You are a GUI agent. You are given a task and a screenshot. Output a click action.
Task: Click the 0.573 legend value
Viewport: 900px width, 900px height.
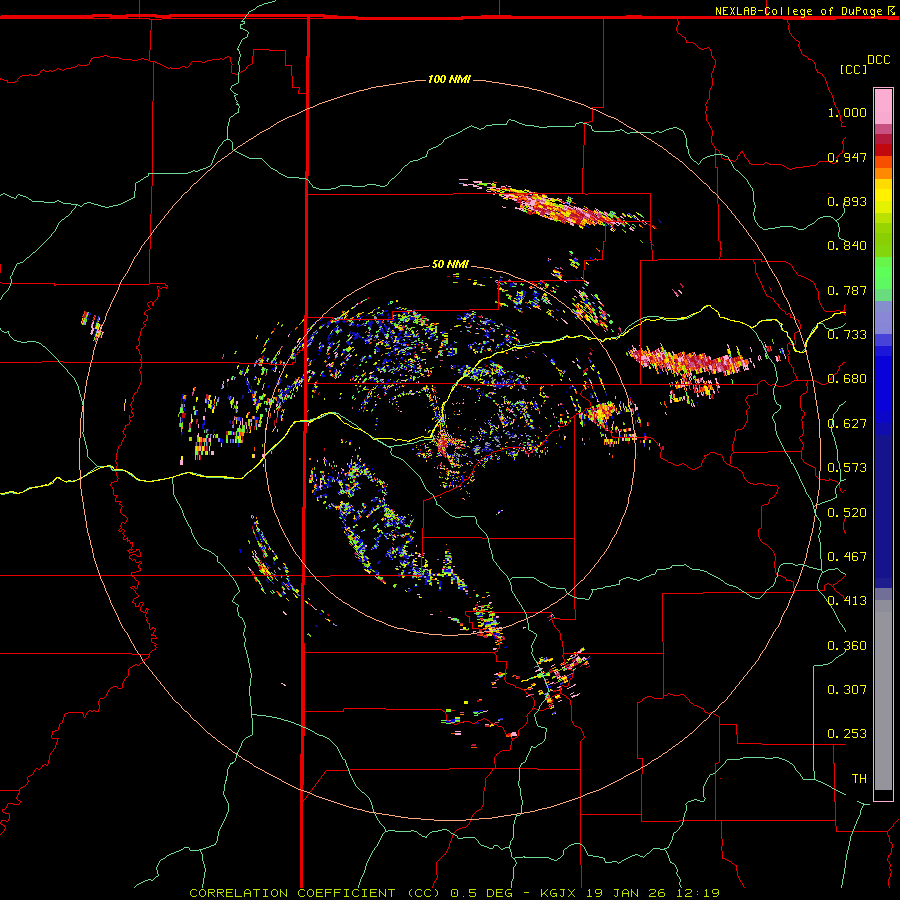(x=847, y=468)
